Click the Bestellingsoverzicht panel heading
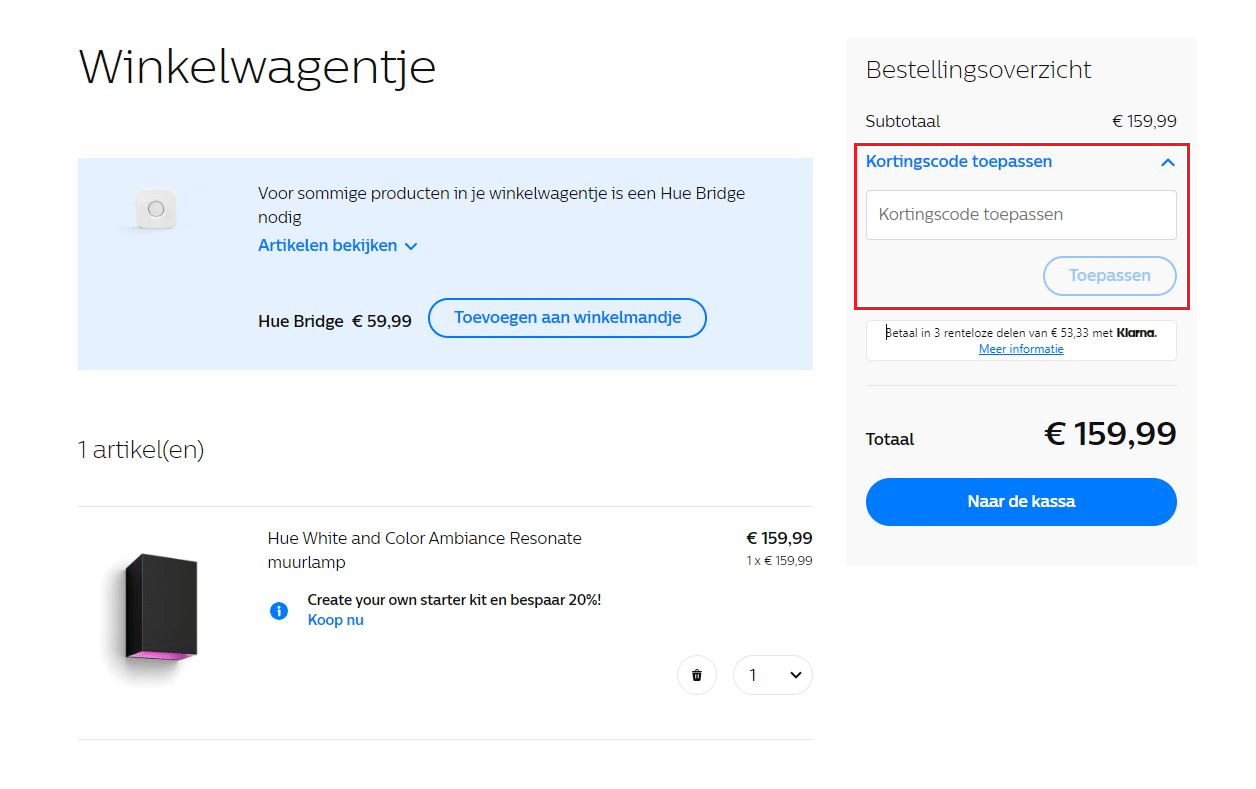Image resolution: width=1256 pixels, height=789 pixels. 978,69
